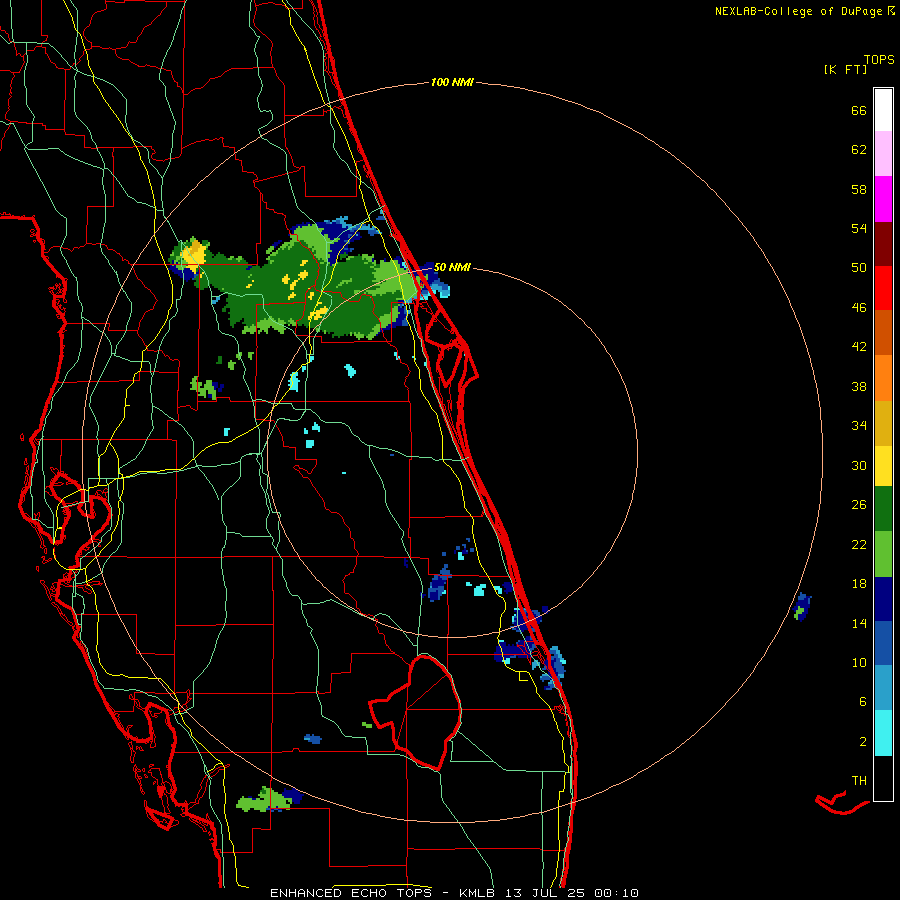Click the [K FT] units label
Image resolution: width=900 pixels, height=900 pixels.
845,69
